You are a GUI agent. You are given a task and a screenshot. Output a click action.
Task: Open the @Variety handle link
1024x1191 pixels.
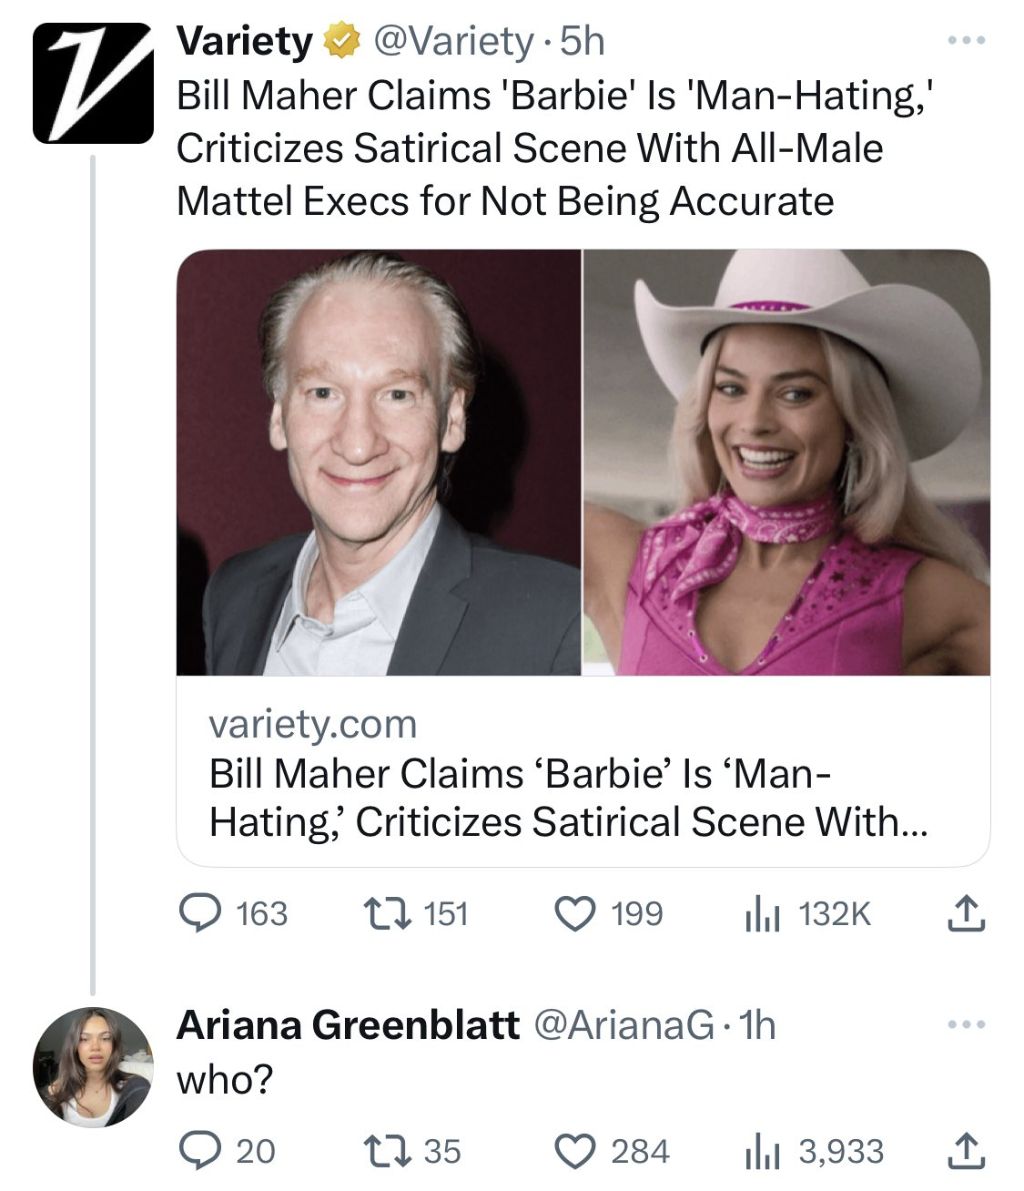tap(451, 42)
